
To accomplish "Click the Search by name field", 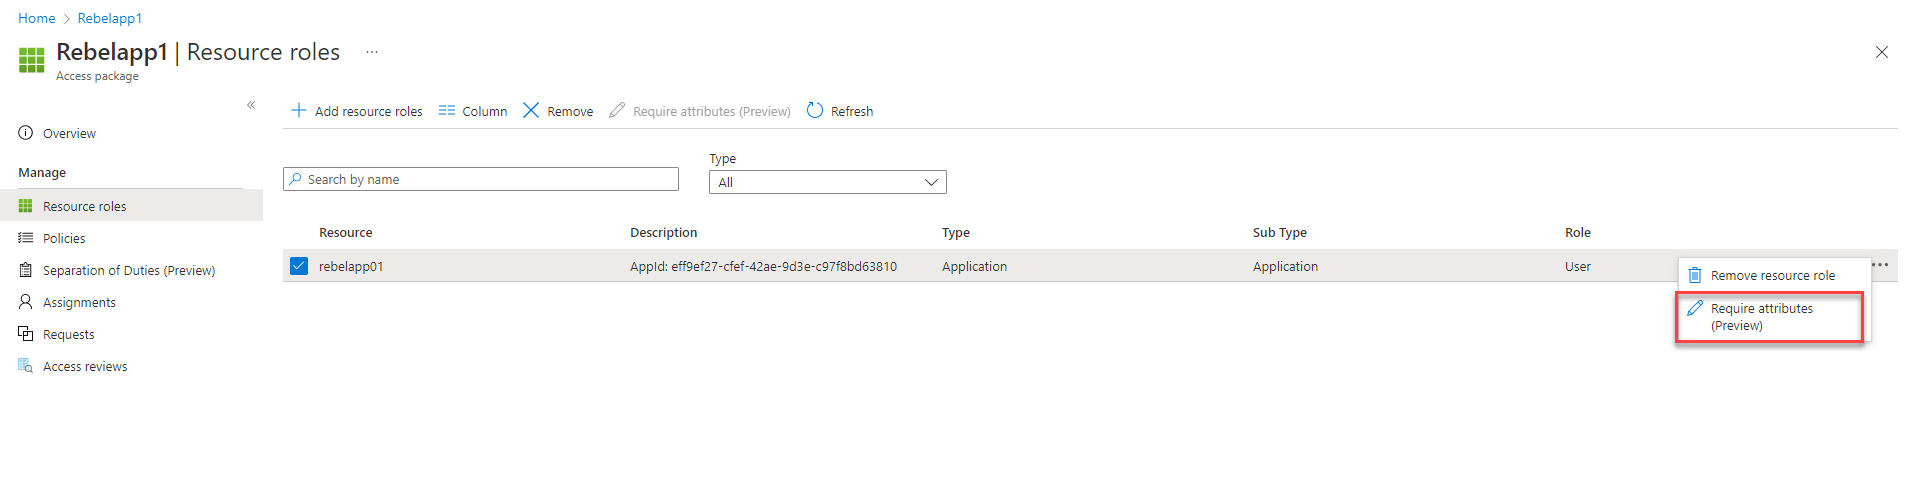I will [481, 180].
